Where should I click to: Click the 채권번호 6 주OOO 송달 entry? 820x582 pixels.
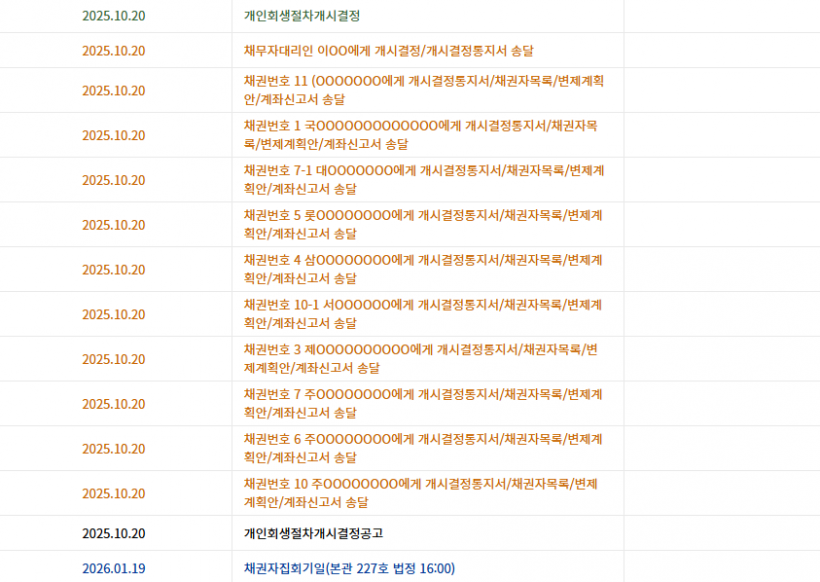point(423,448)
